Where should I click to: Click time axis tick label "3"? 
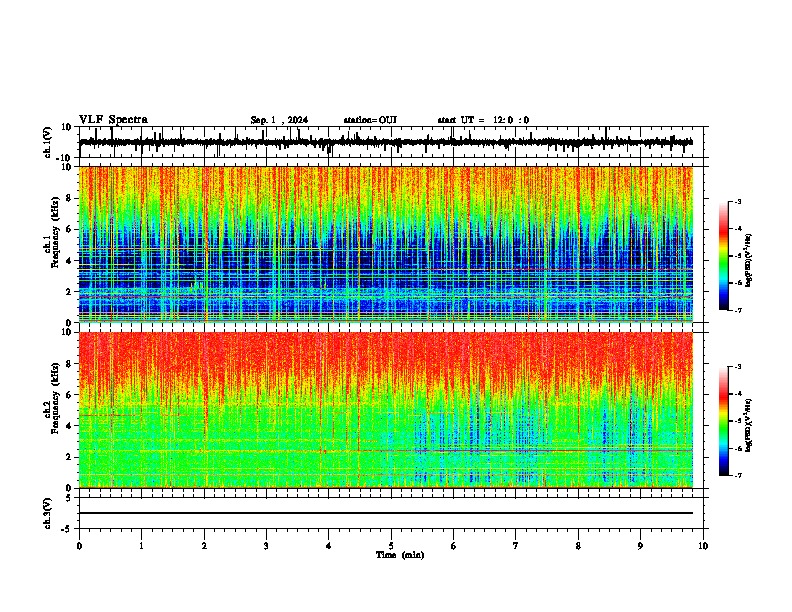point(266,546)
